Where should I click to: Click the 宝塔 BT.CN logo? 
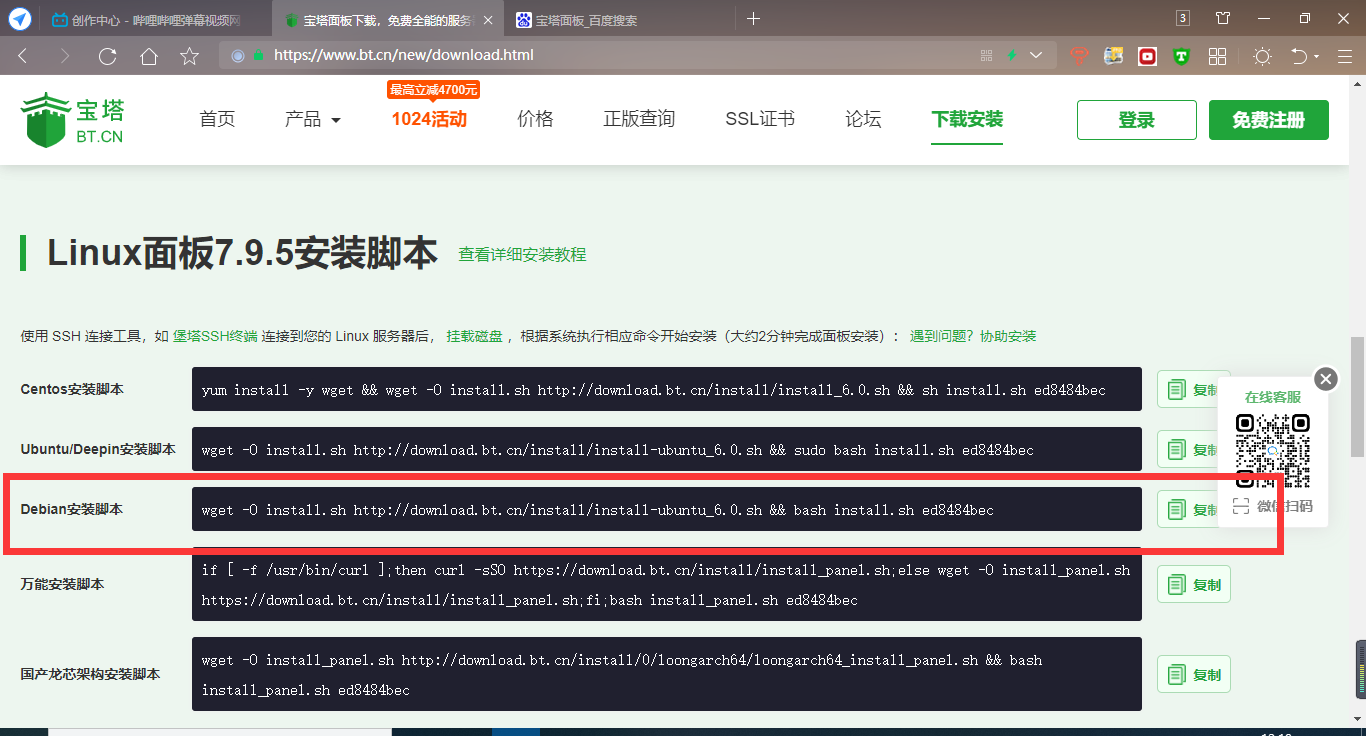(x=72, y=120)
